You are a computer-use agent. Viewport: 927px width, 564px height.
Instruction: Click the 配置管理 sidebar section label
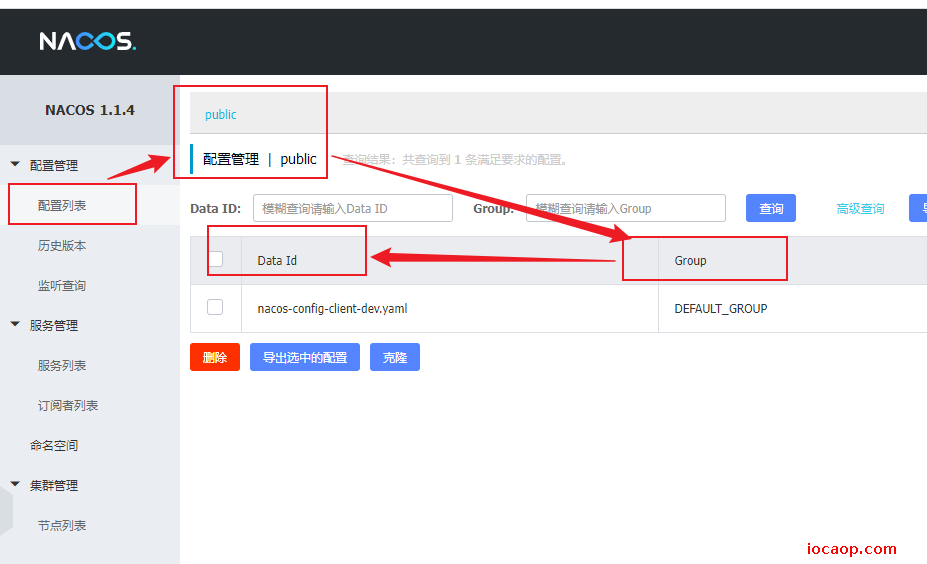click(x=54, y=166)
